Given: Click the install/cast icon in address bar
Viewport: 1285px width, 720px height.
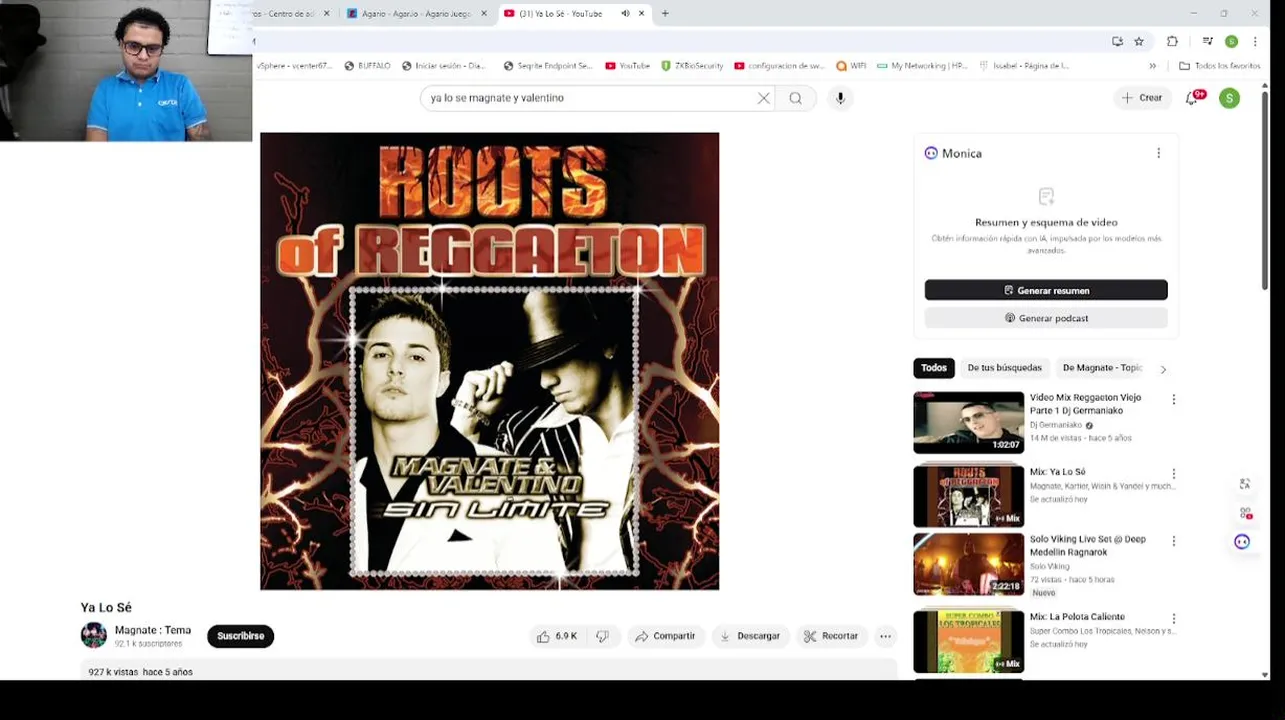Looking at the screenshot, I should (x=1117, y=41).
